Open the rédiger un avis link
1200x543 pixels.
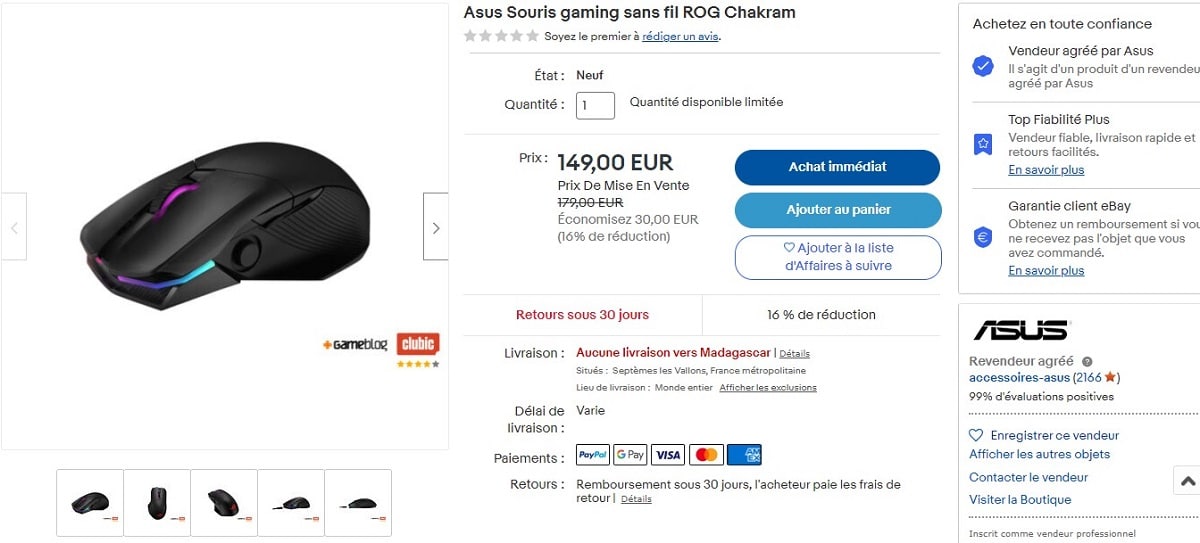click(680, 37)
